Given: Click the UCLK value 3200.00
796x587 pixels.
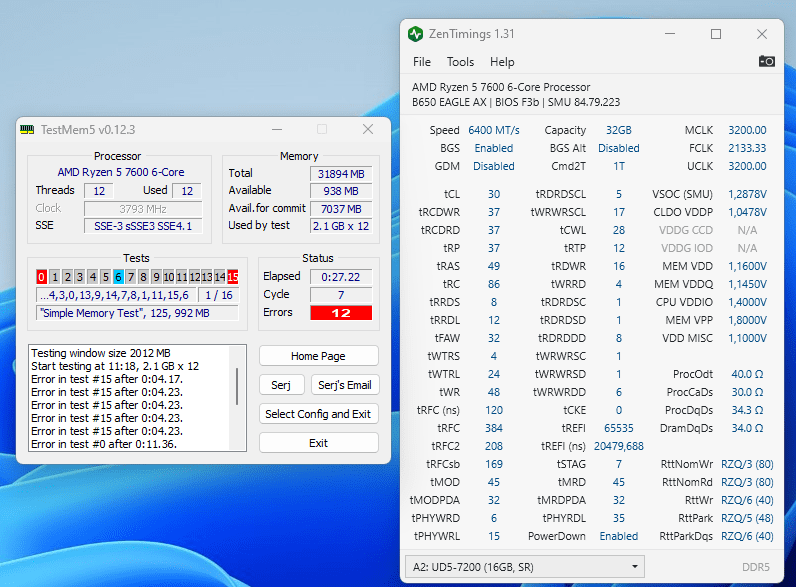Looking at the screenshot, I should (747, 166).
